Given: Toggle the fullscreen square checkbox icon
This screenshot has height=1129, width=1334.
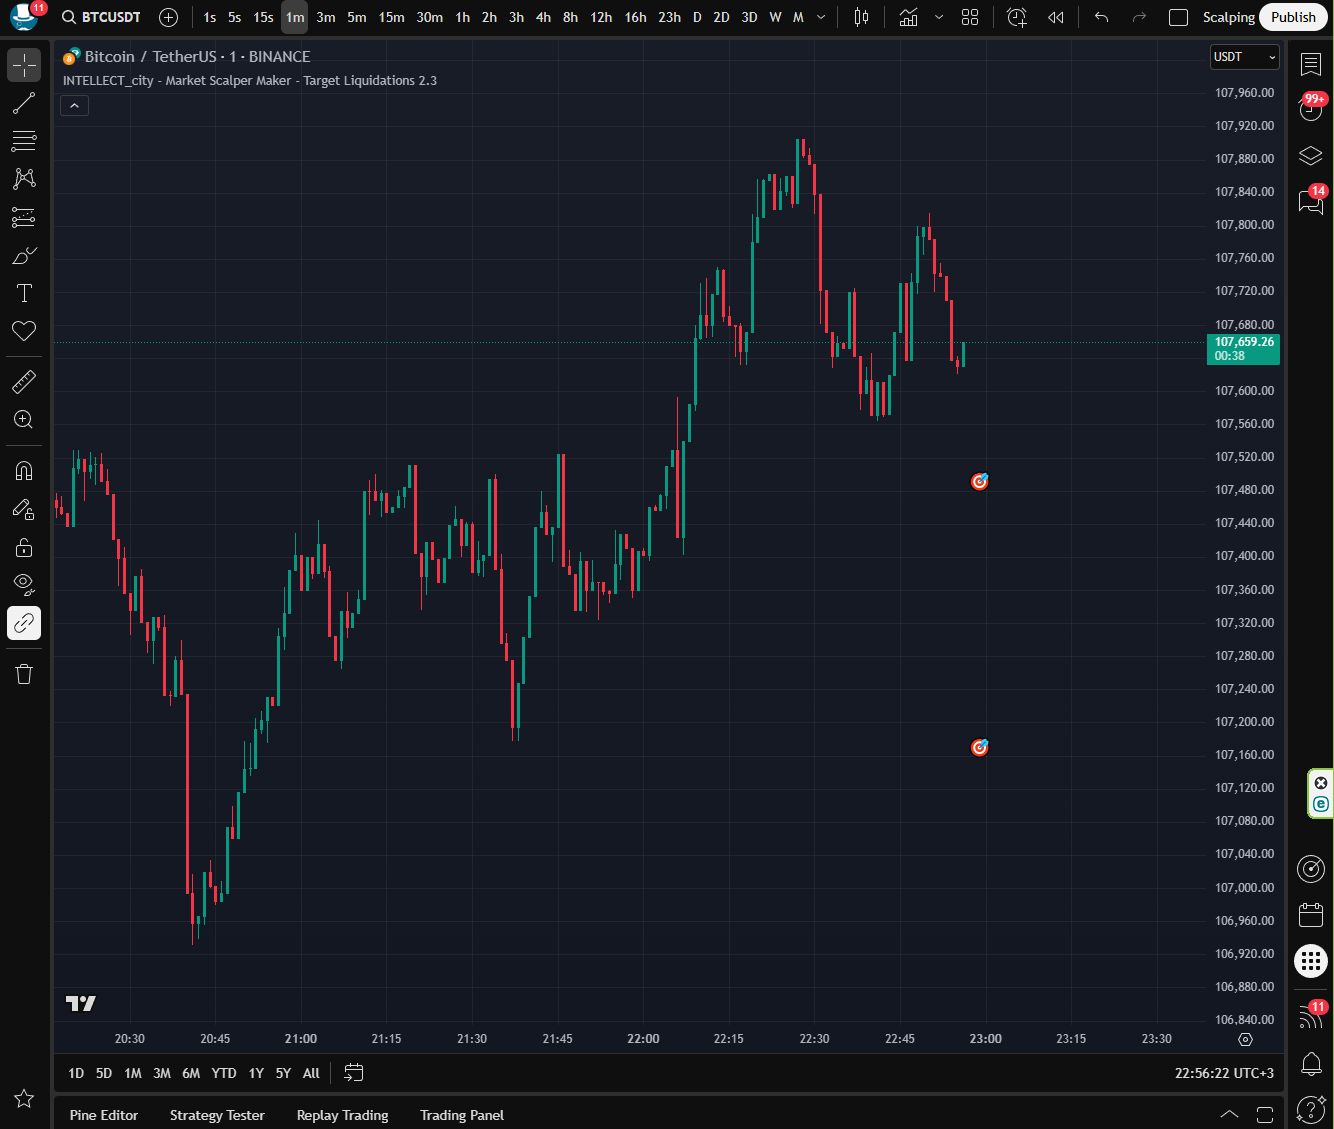Looking at the screenshot, I should click(x=1178, y=17).
